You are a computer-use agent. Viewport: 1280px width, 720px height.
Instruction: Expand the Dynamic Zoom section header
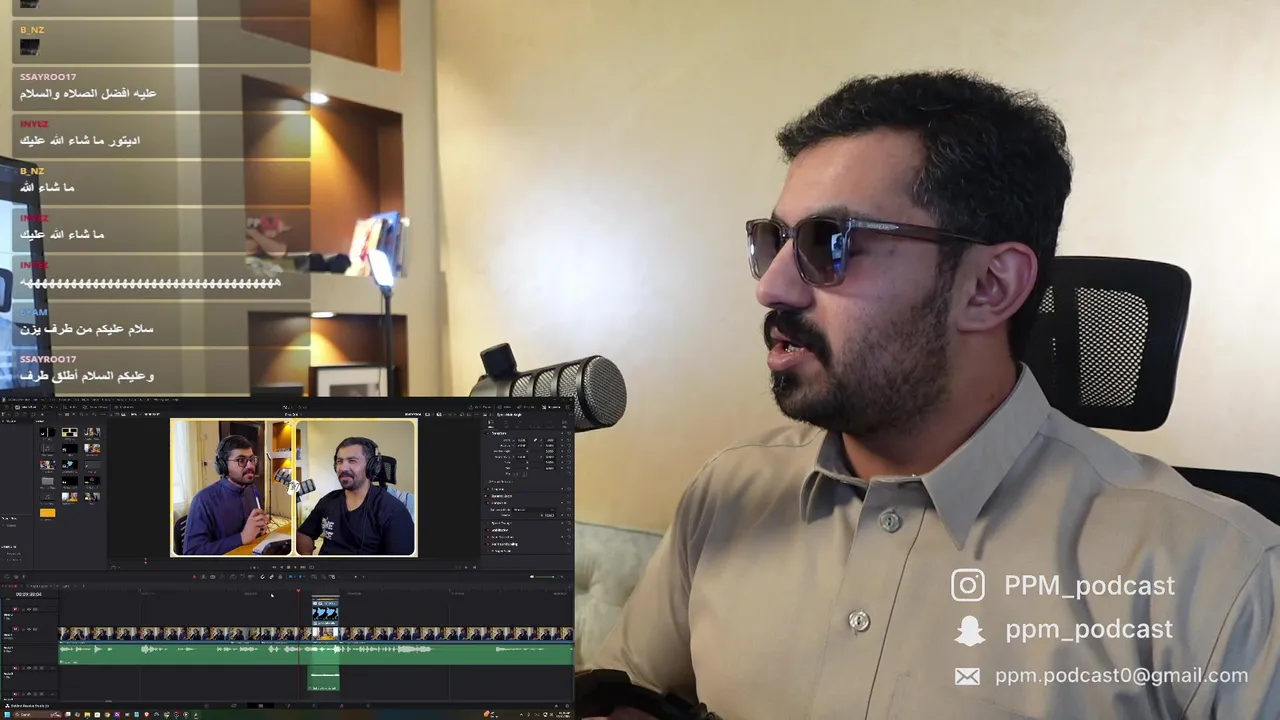(x=502, y=496)
